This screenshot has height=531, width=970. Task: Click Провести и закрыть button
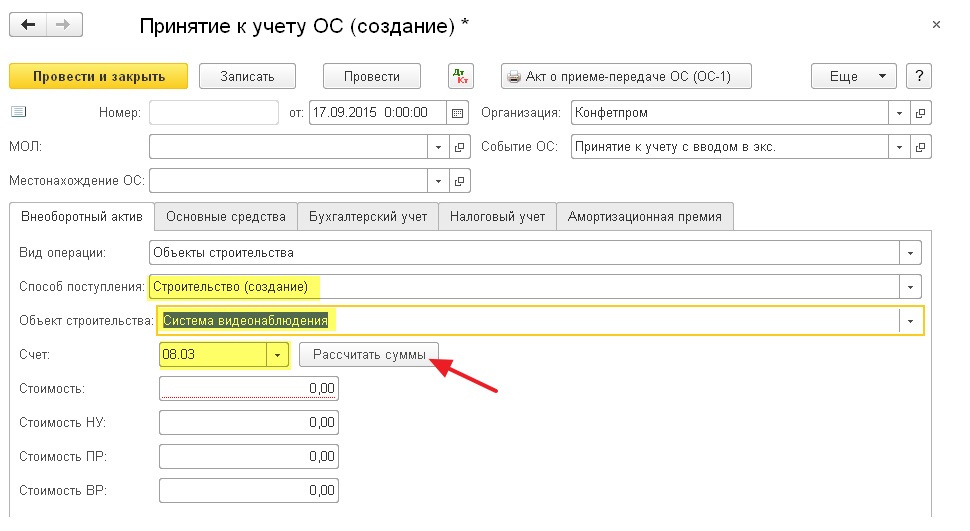pos(98,76)
